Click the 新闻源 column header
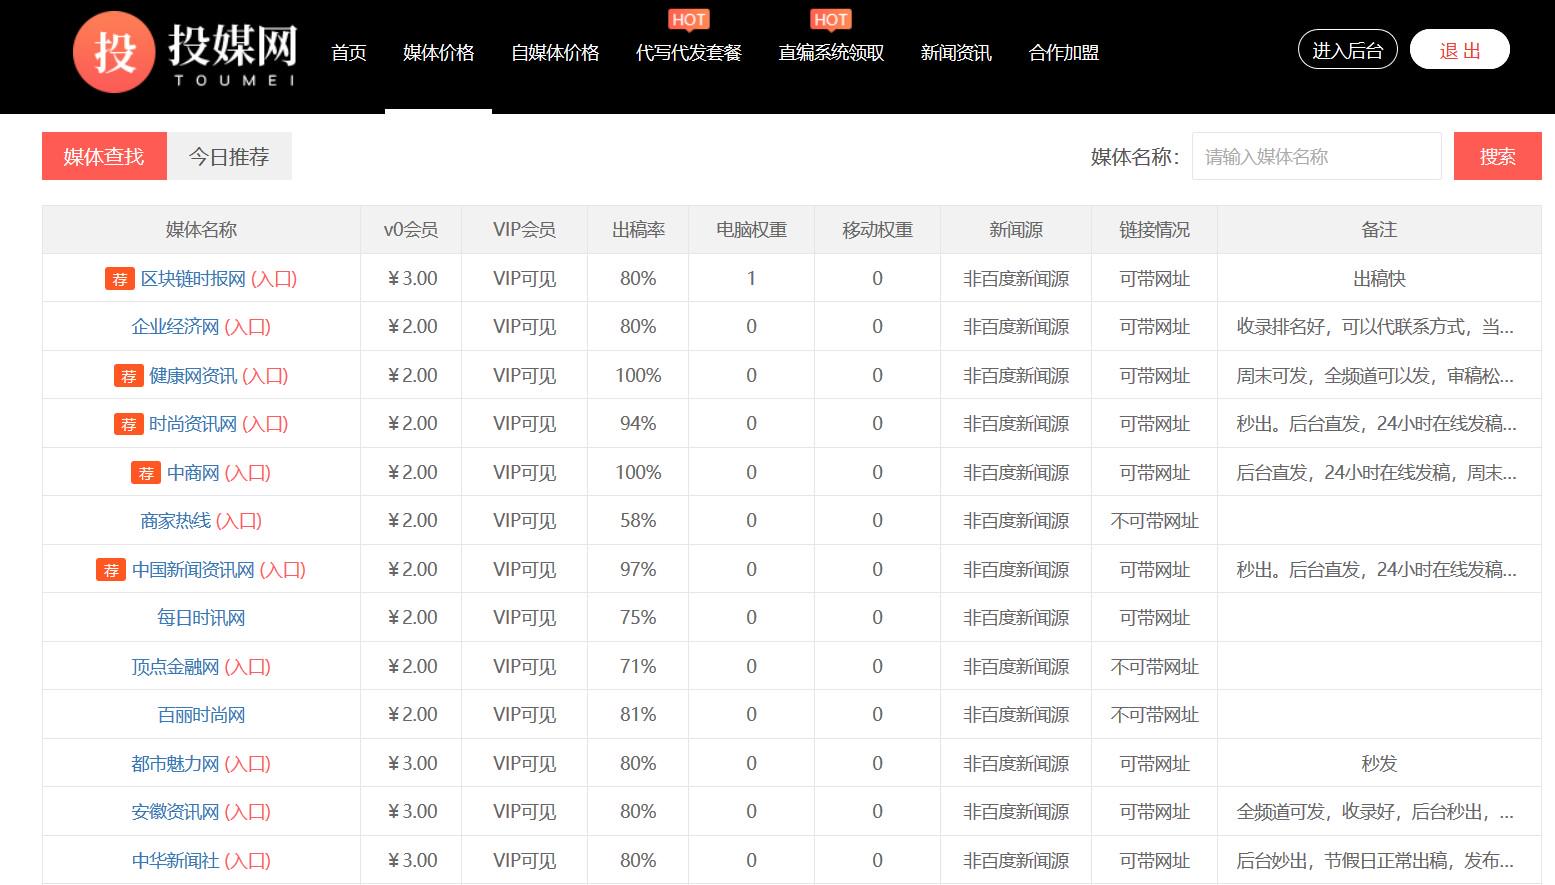 click(x=1016, y=230)
